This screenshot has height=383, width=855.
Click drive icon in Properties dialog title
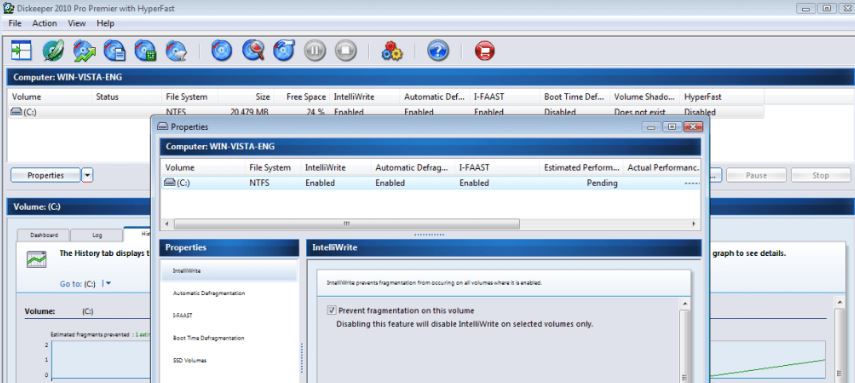tap(162, 127)
